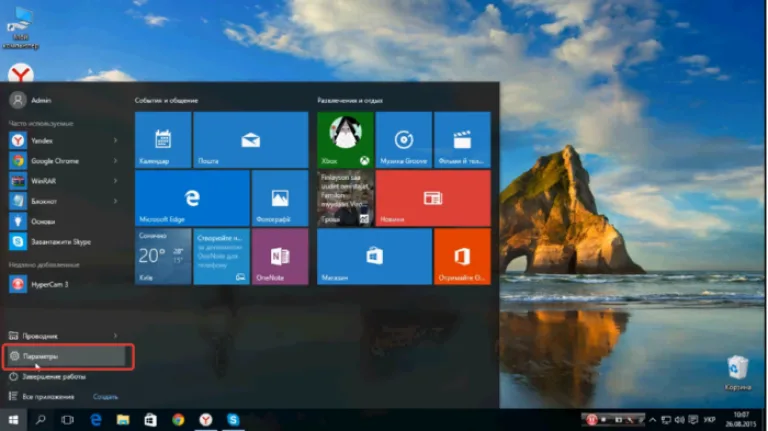768x431 pixels.
Task: Open the Store (Магазин) tile
Action: (375, 257)
